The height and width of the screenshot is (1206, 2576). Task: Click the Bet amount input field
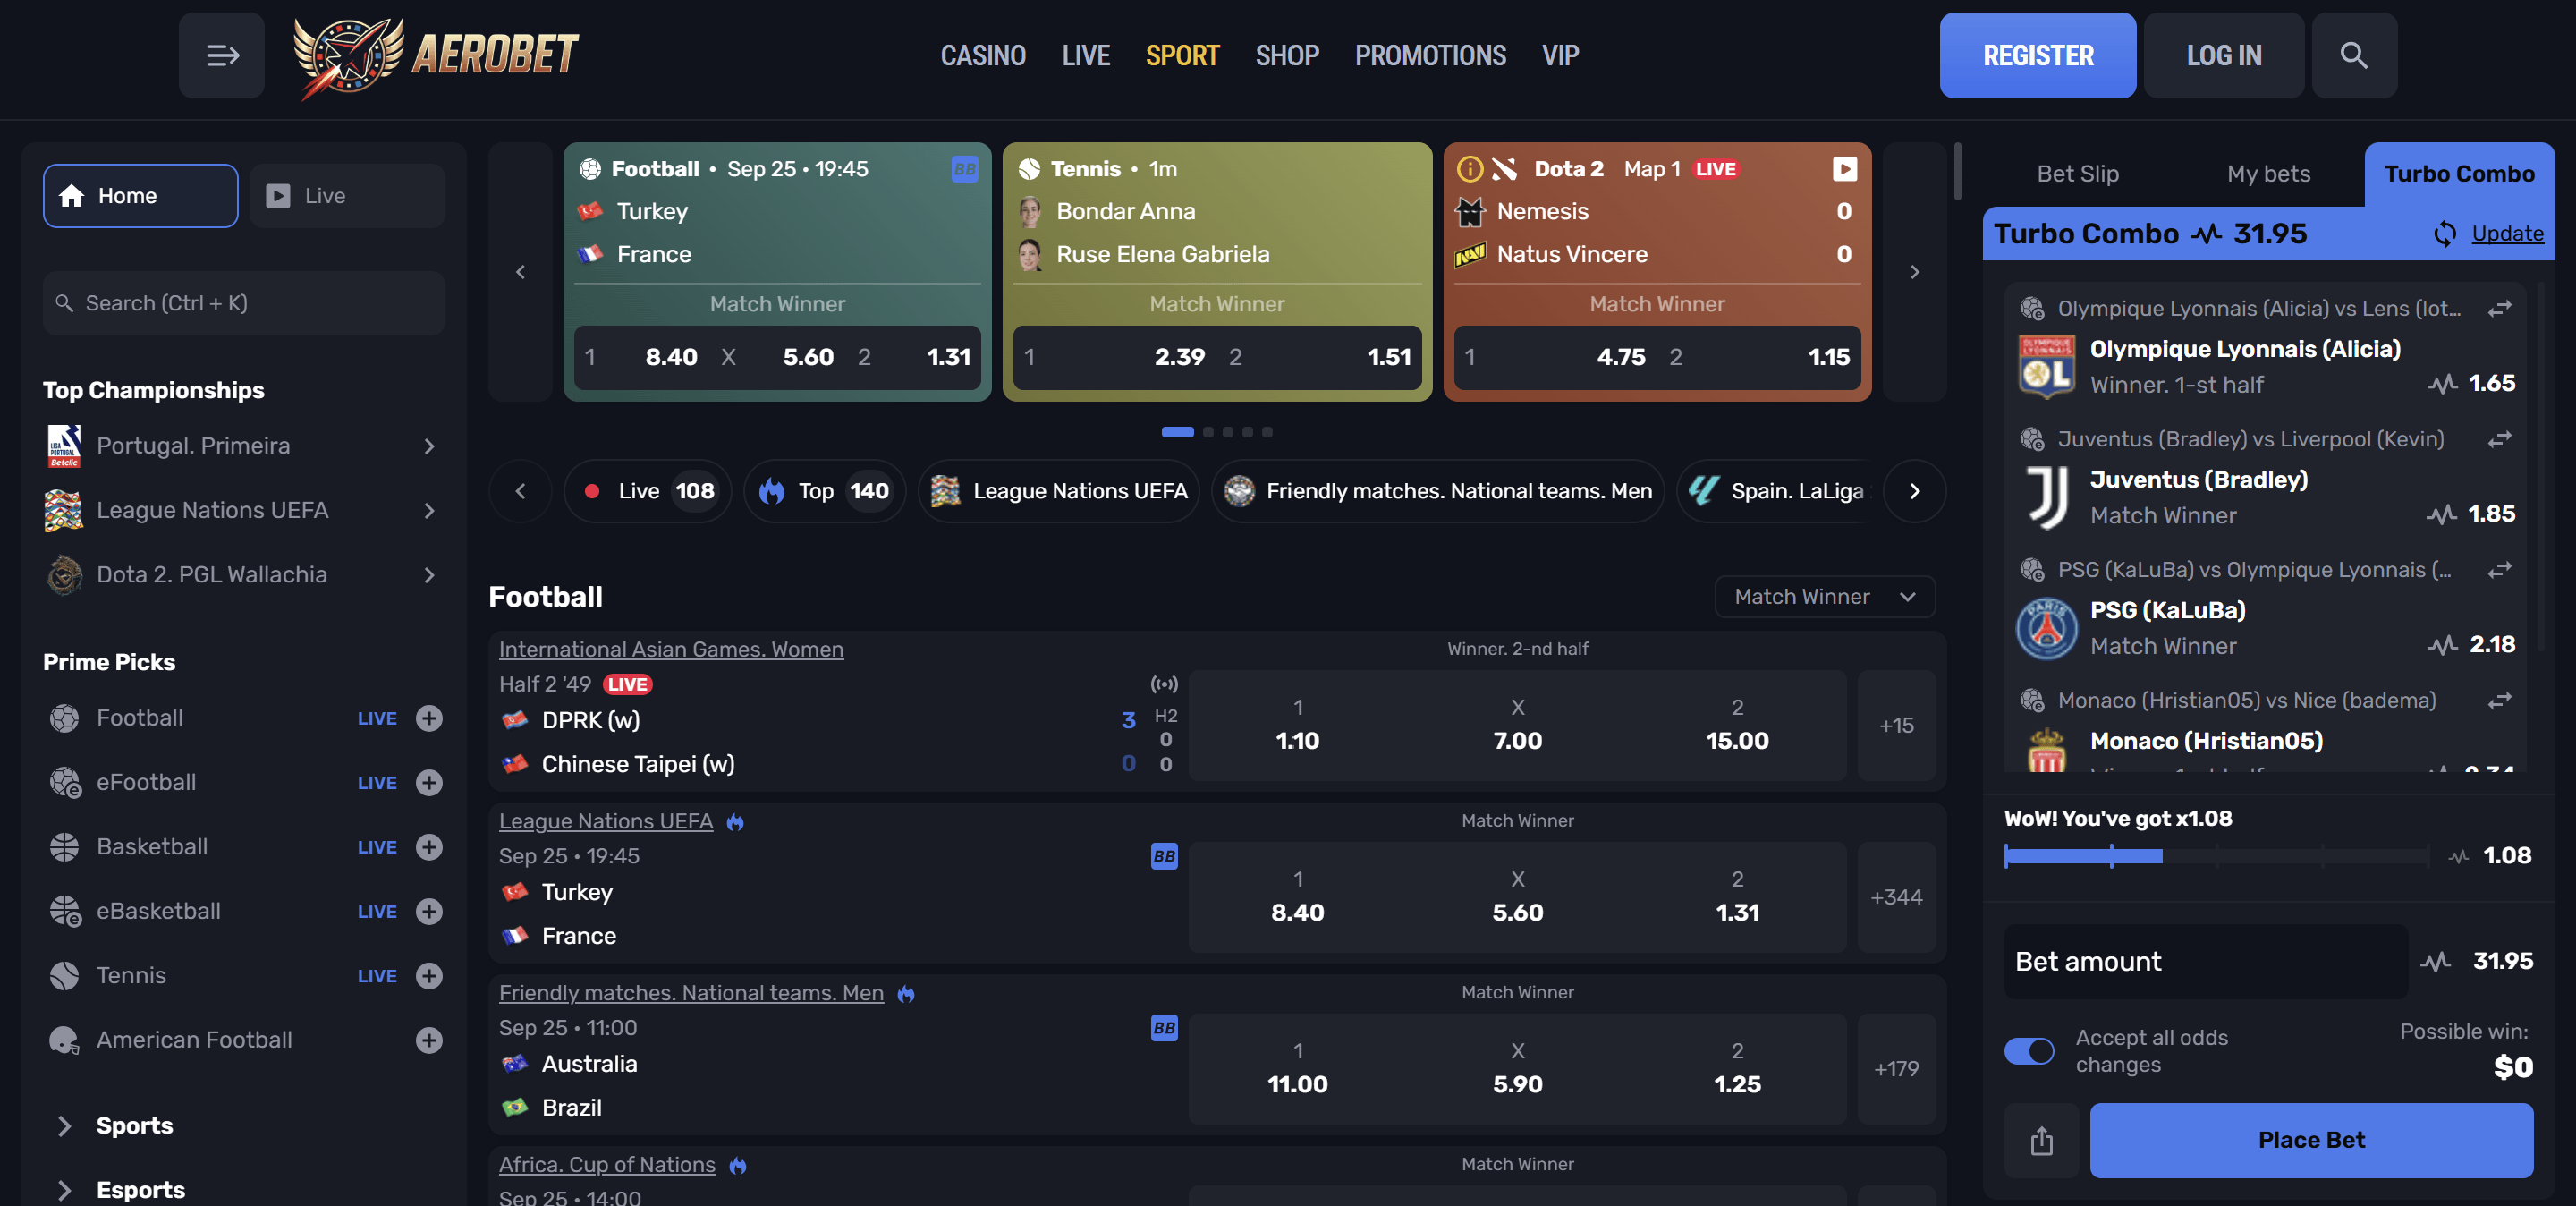(x=2205, y=962)
